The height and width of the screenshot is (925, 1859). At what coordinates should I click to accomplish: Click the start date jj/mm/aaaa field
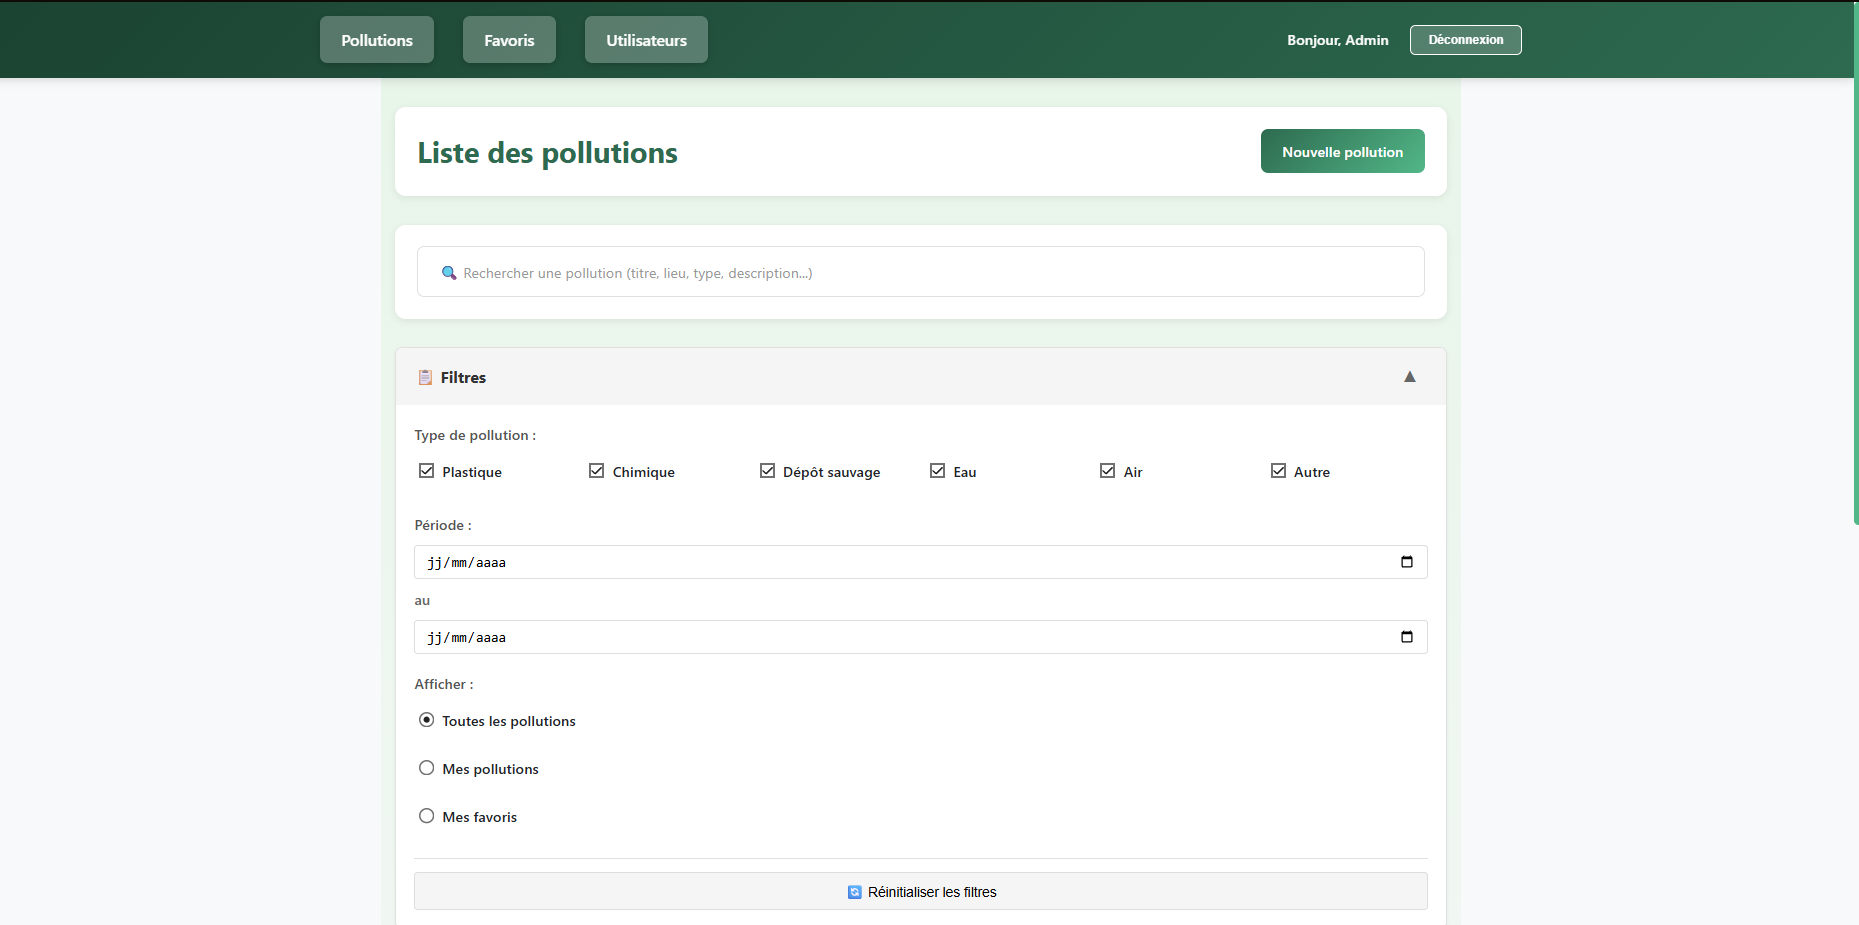tap(921, 562)
